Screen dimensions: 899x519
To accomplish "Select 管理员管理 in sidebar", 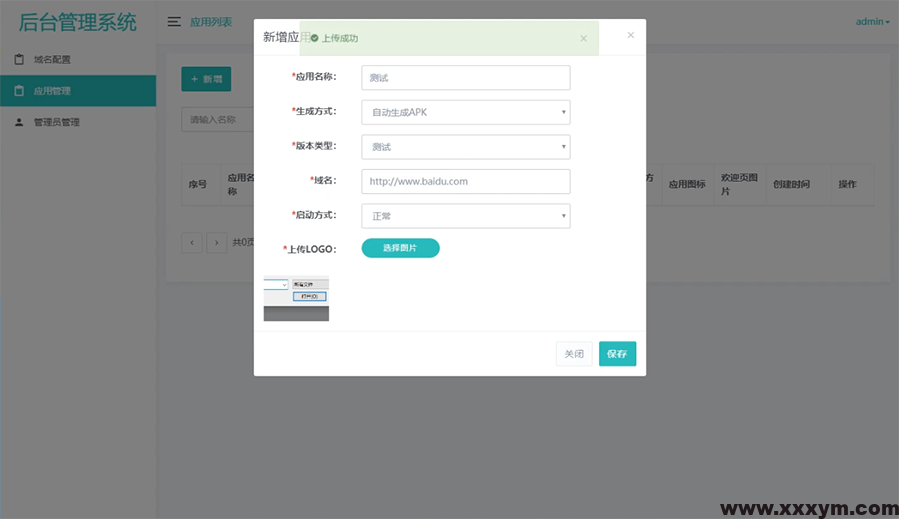I will pos(56,122).
